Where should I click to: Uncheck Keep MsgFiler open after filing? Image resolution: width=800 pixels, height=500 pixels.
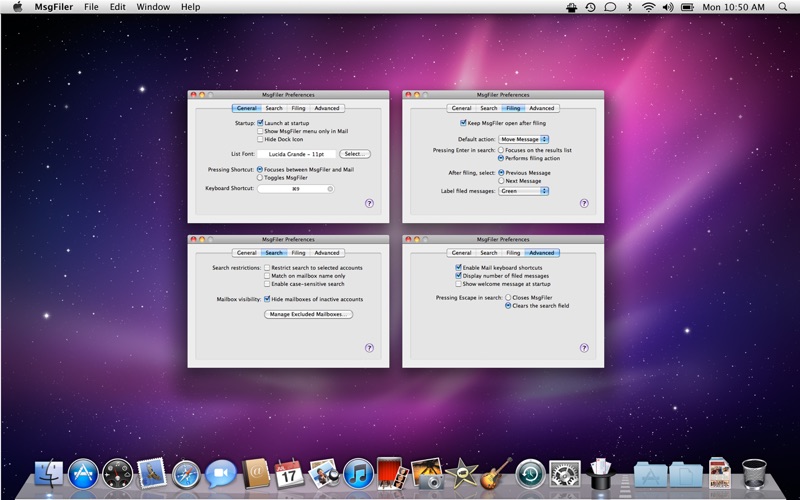pos(463,123)
